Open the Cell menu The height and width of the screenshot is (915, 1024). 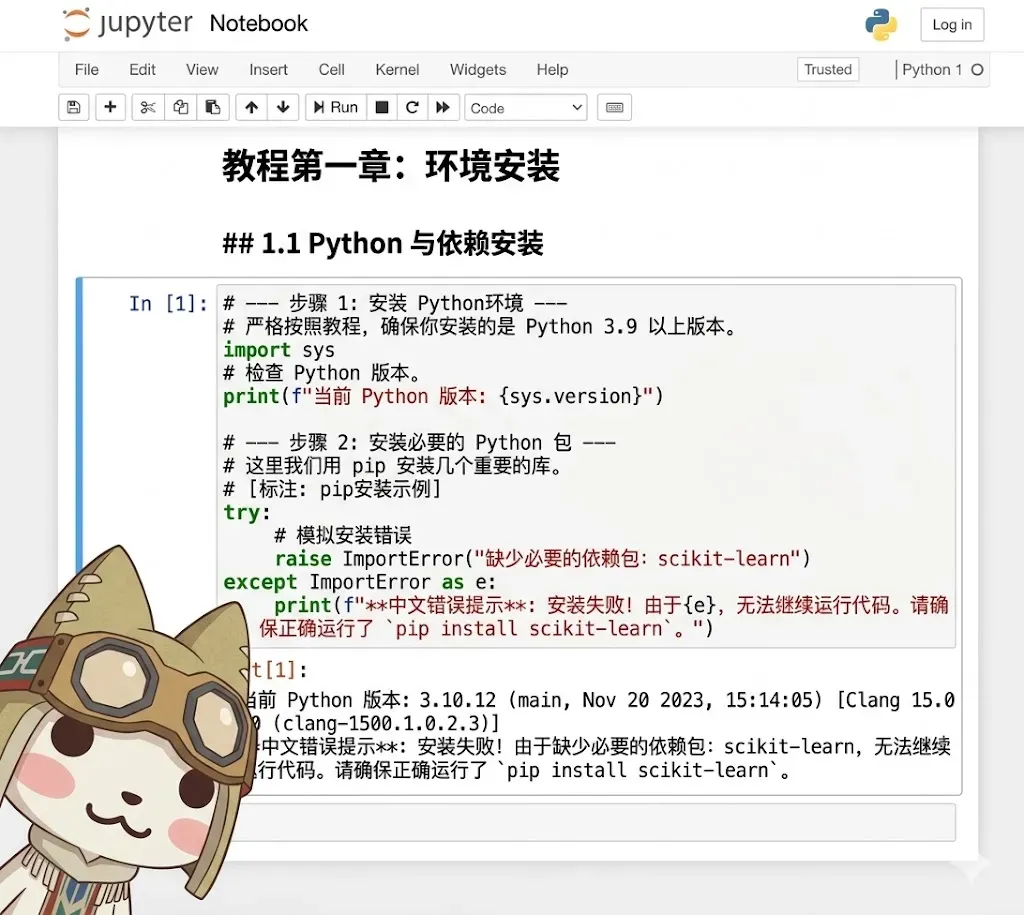pos(331,70)
